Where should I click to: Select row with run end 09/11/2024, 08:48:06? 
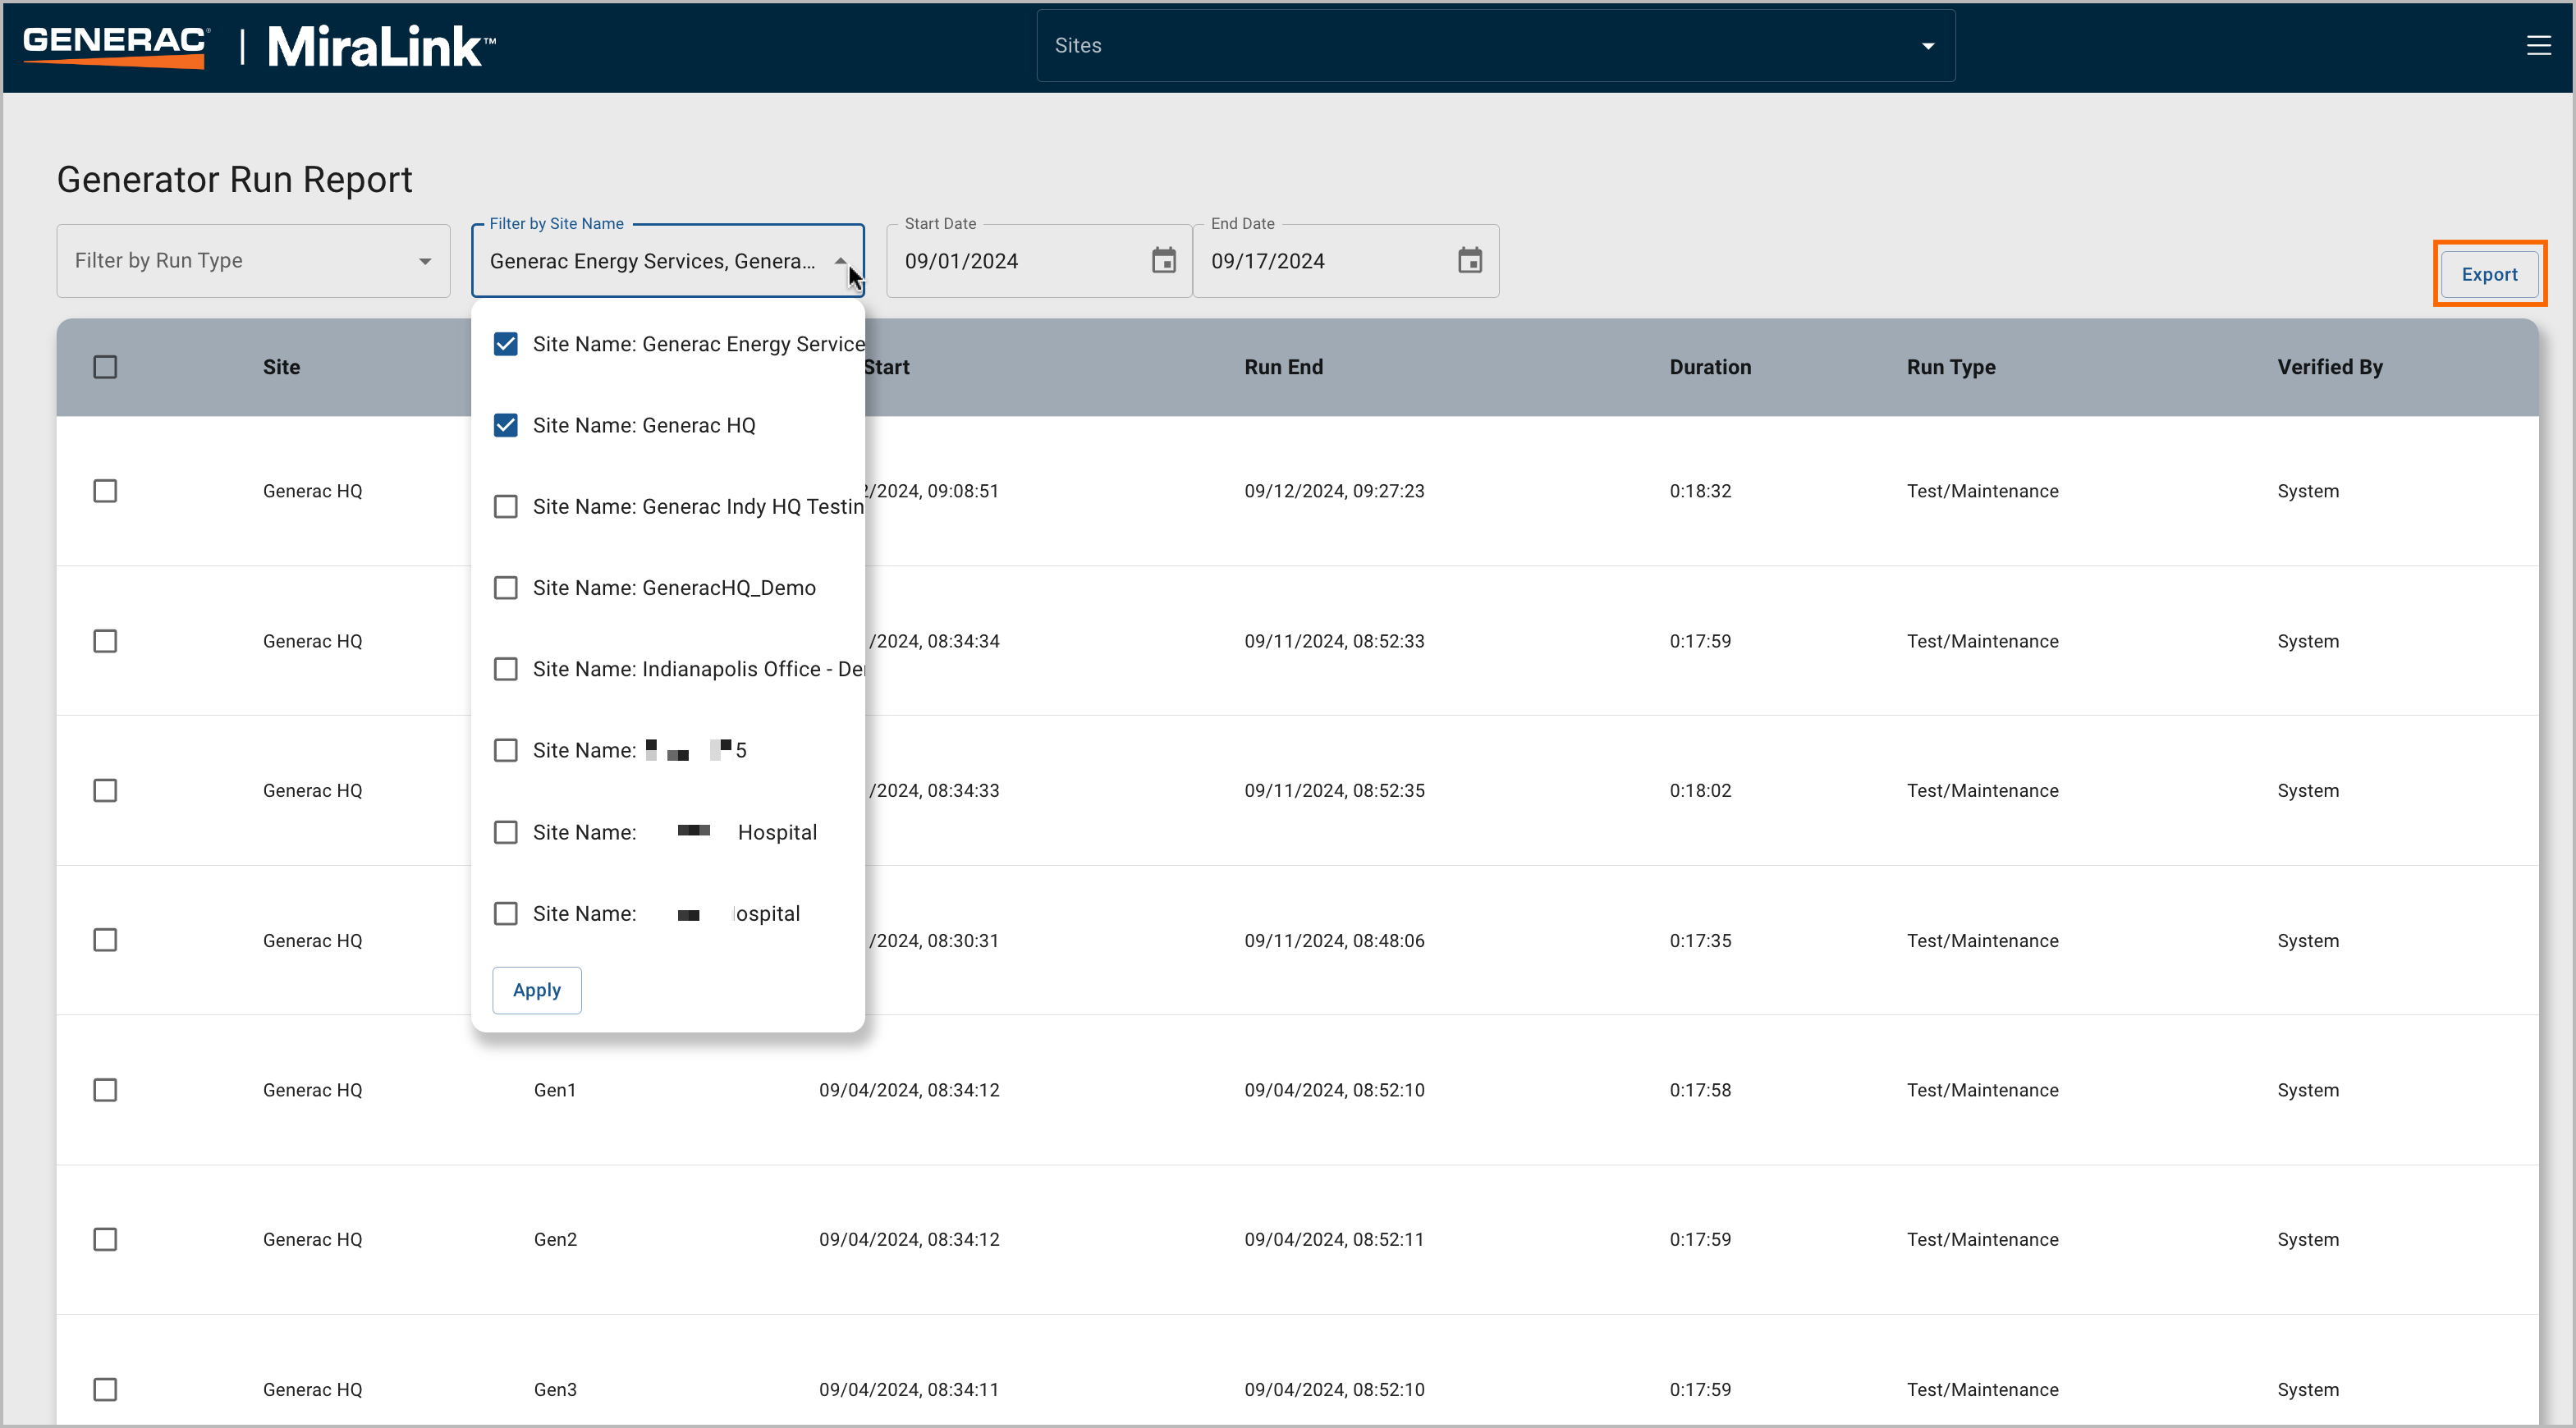point(105,940)
